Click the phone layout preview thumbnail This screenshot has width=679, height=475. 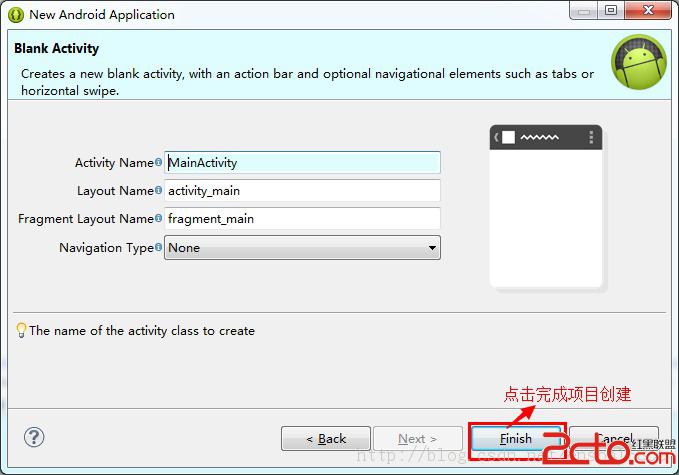(x=546, y=207)
